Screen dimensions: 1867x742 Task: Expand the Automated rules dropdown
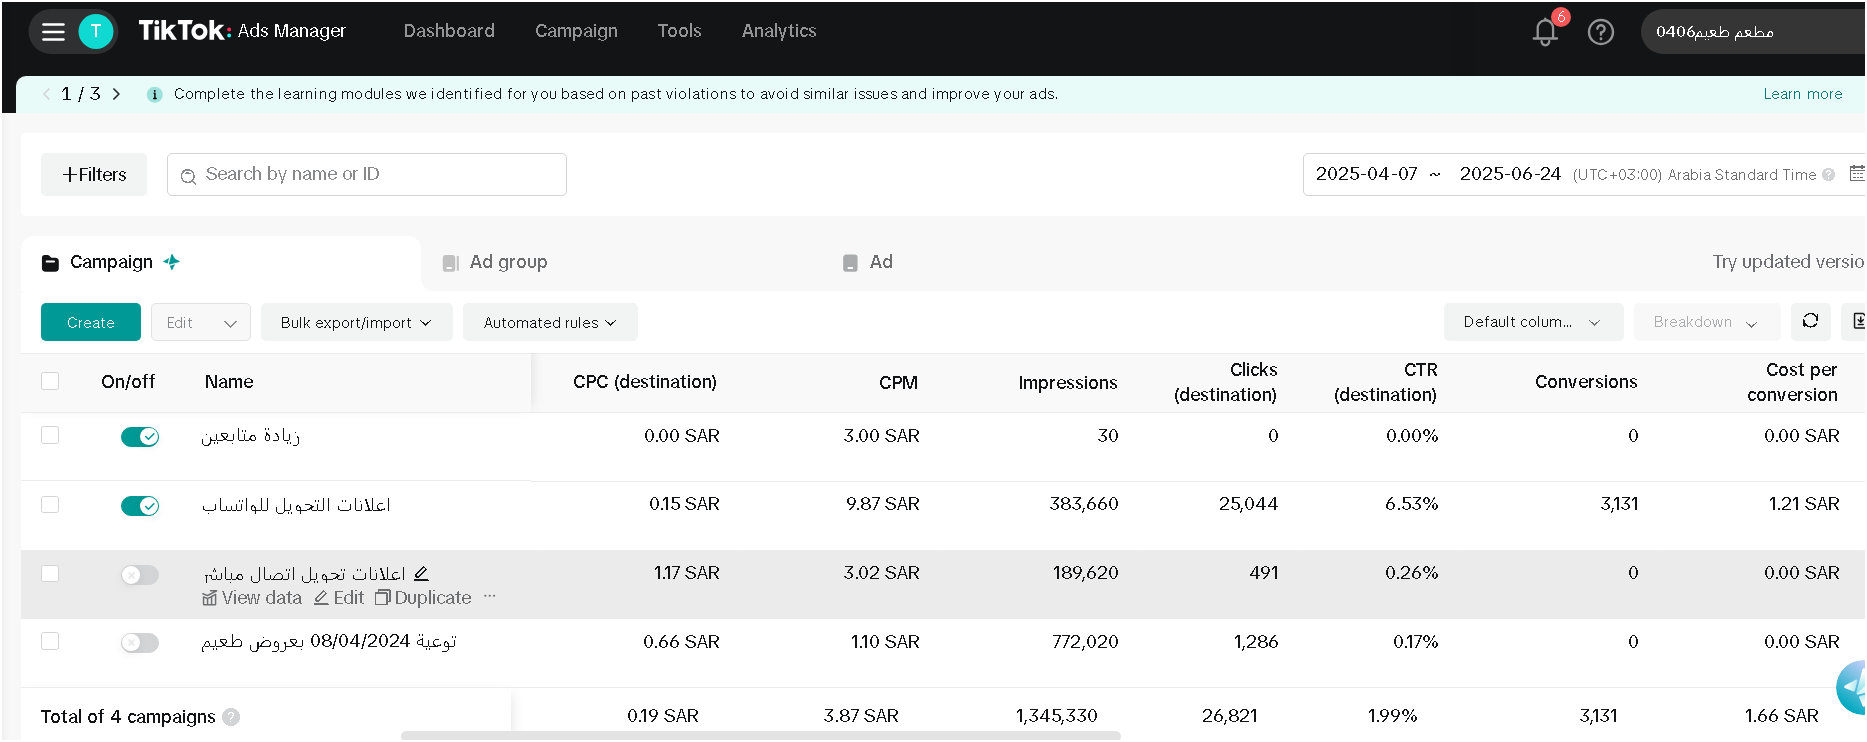tap(550, 322)
